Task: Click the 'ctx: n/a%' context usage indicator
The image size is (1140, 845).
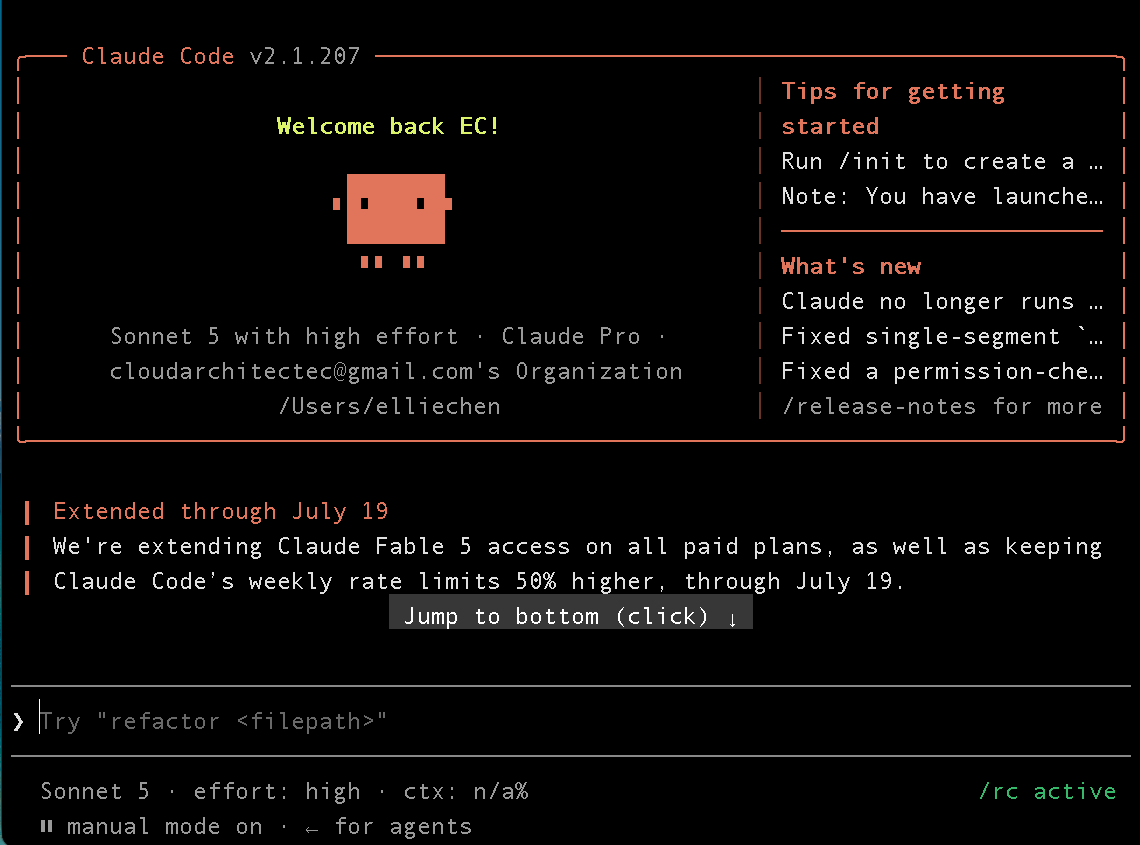Action: [466, 791]
